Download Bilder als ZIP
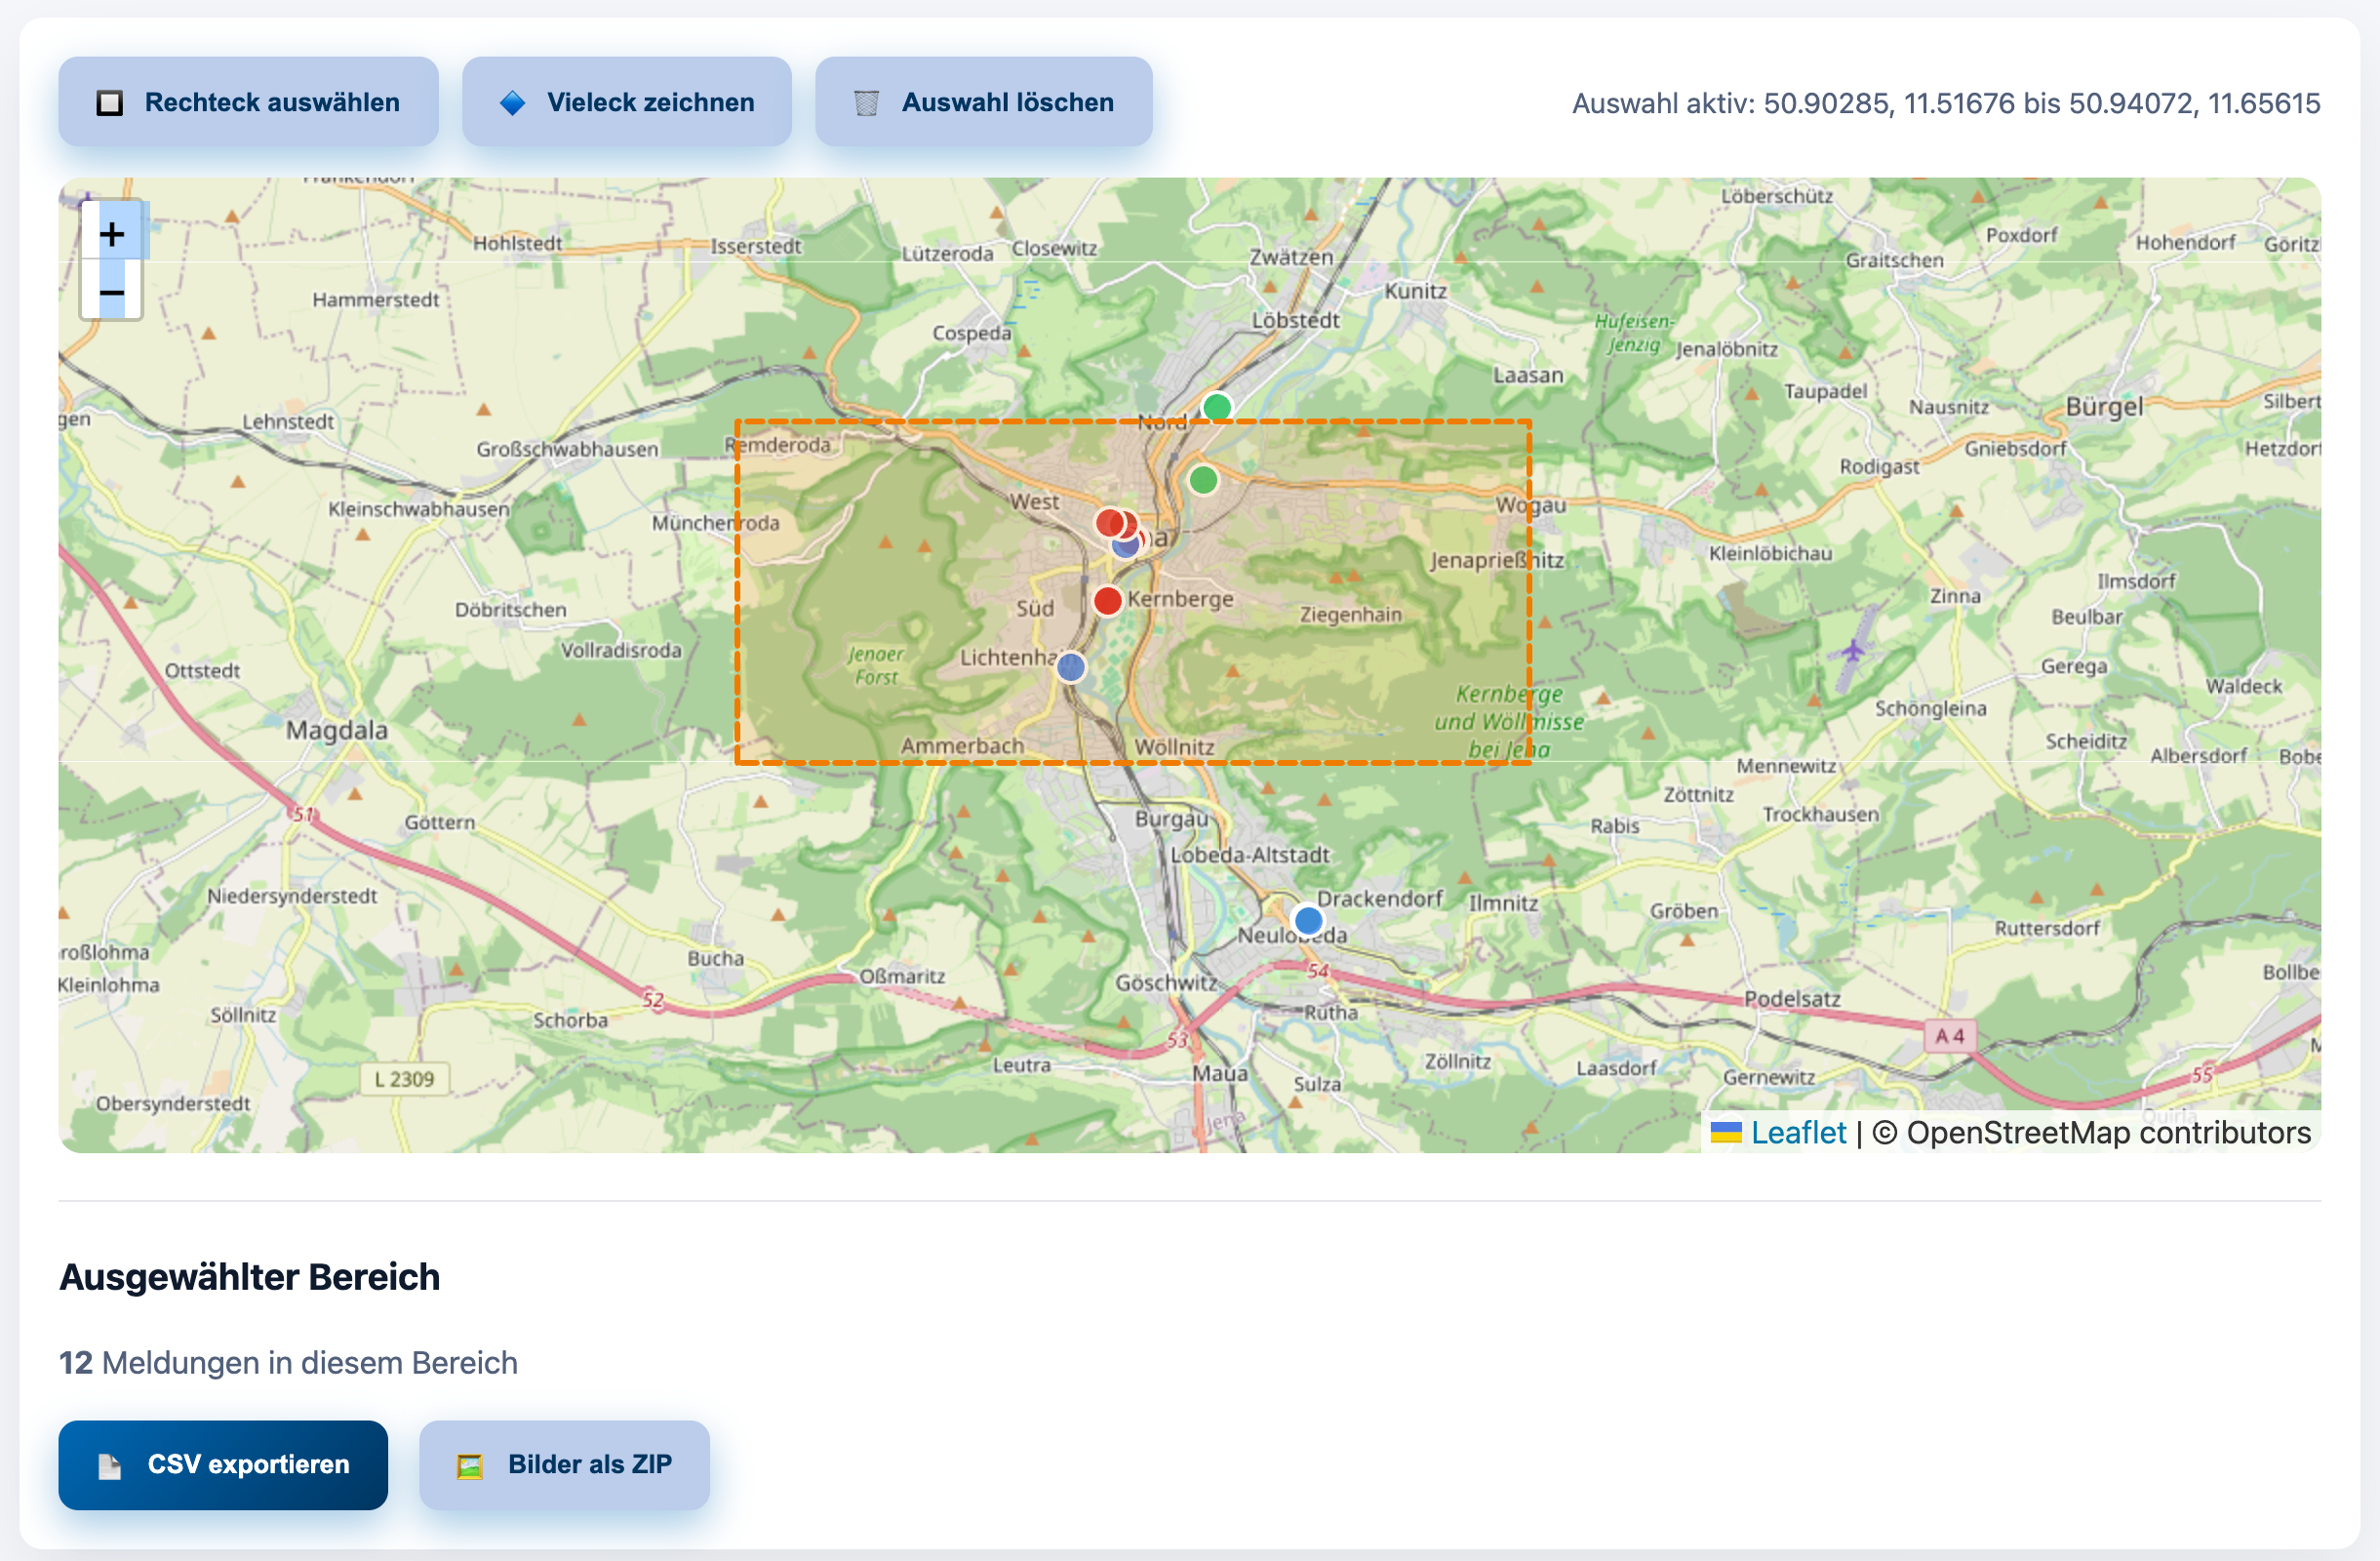 564,1465
